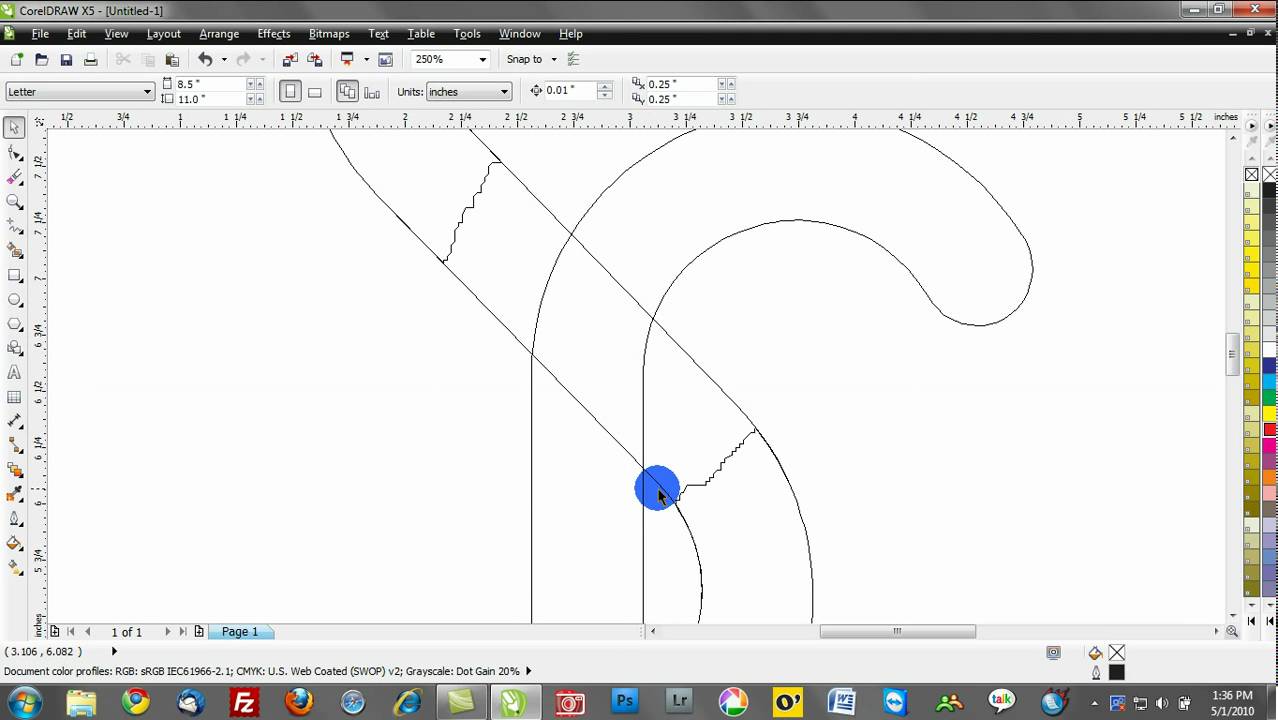Open the Arrange menu

[219, 34]
